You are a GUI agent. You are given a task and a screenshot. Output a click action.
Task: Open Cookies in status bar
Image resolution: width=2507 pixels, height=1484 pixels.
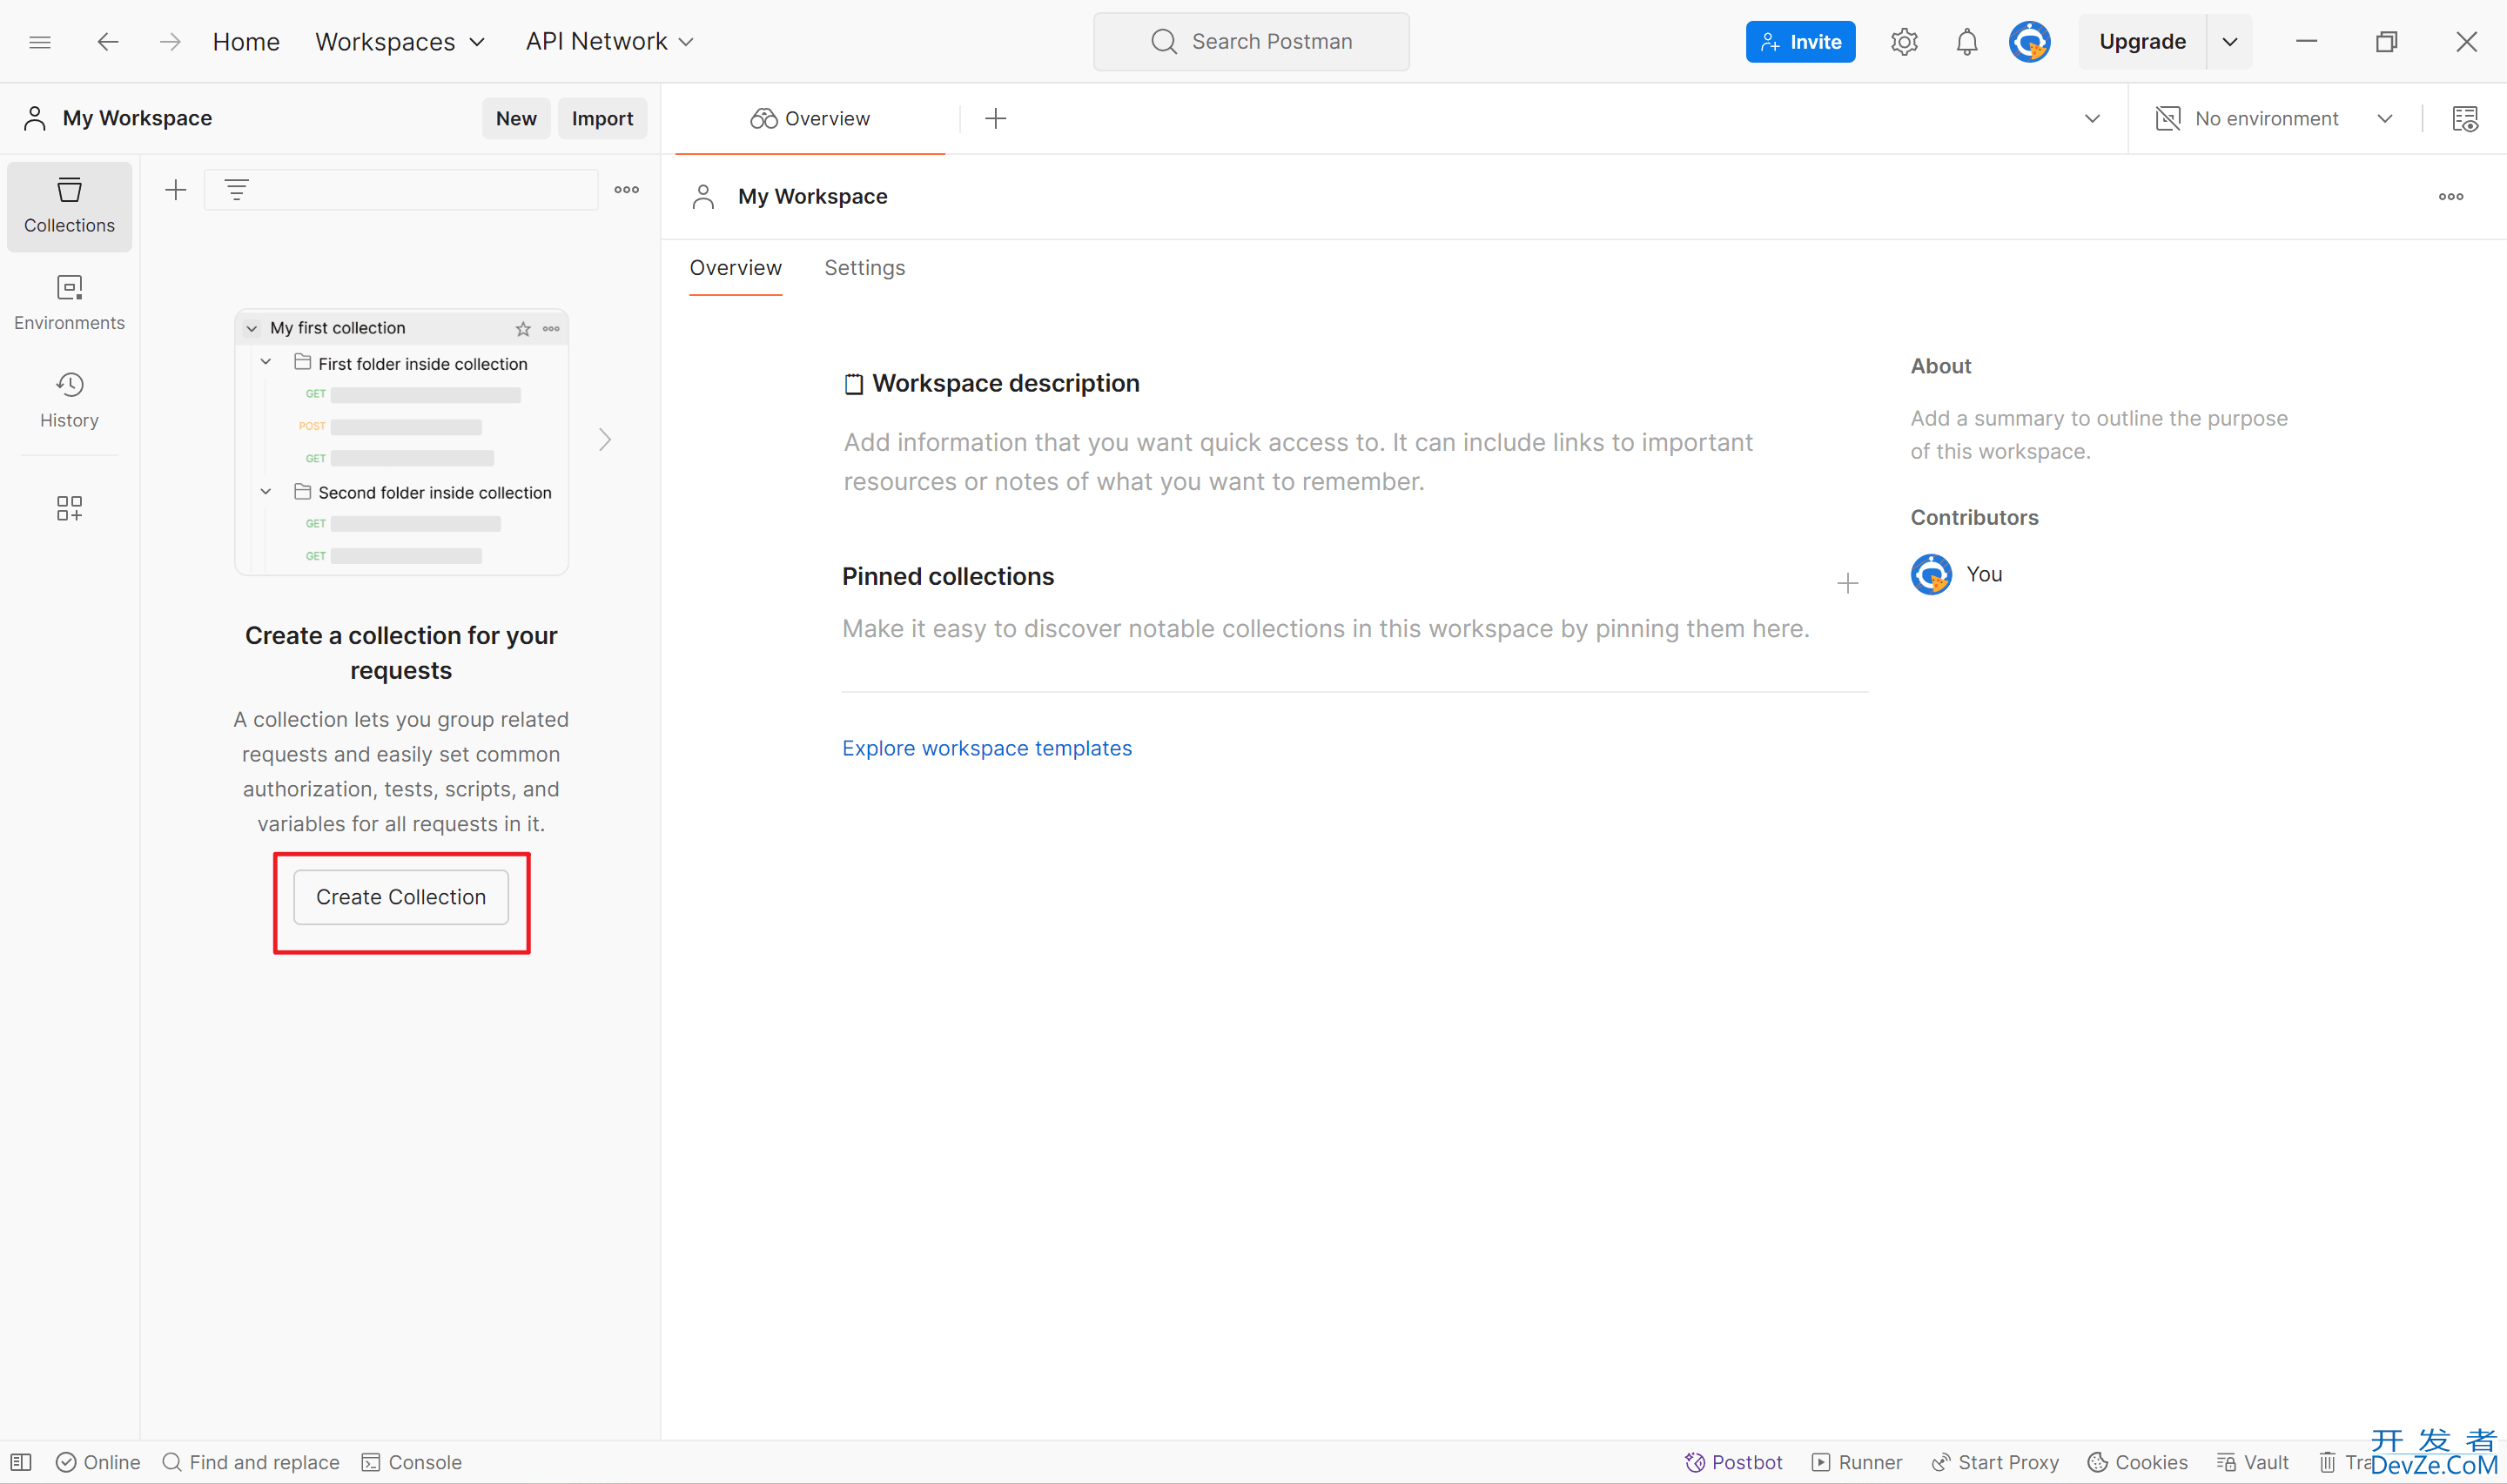pyautogui.click(x=2136, y=1462)
